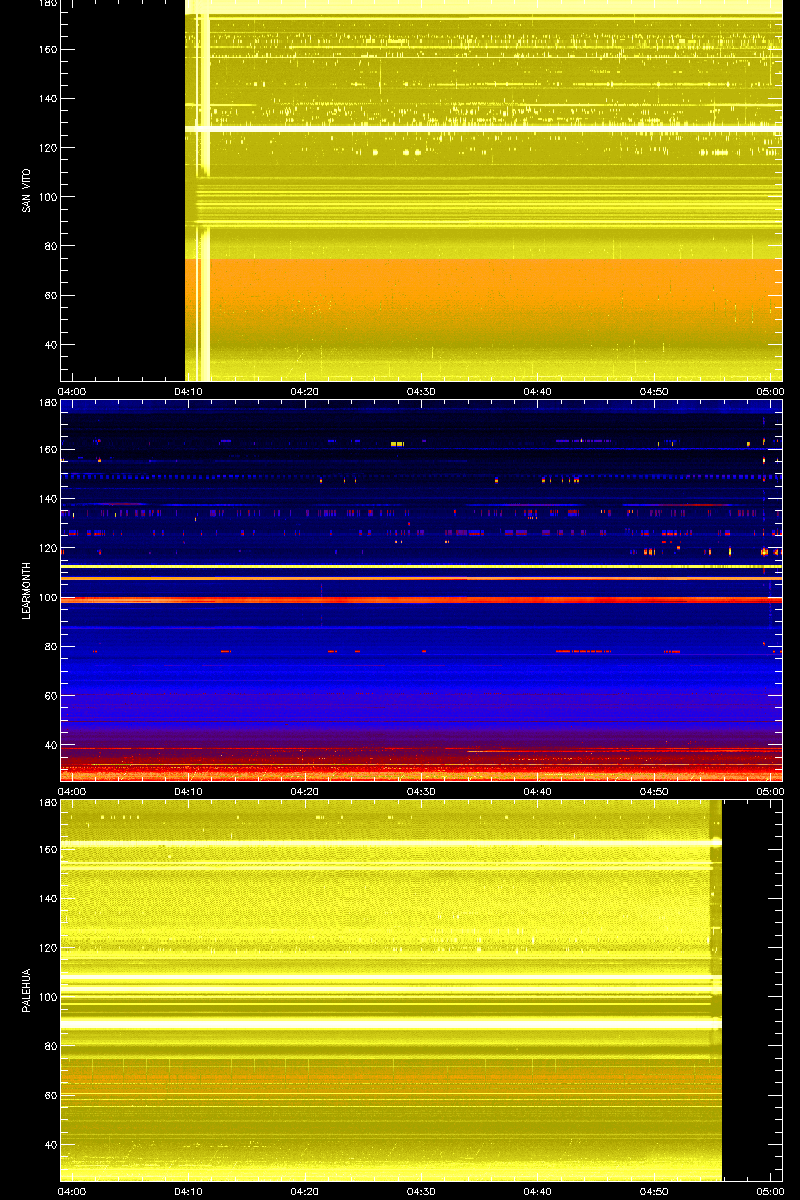This screenshot has width=800, height=1200.
Task: Click 04:30 time label under Palehua plot
Action: [x=421, y=1191]
